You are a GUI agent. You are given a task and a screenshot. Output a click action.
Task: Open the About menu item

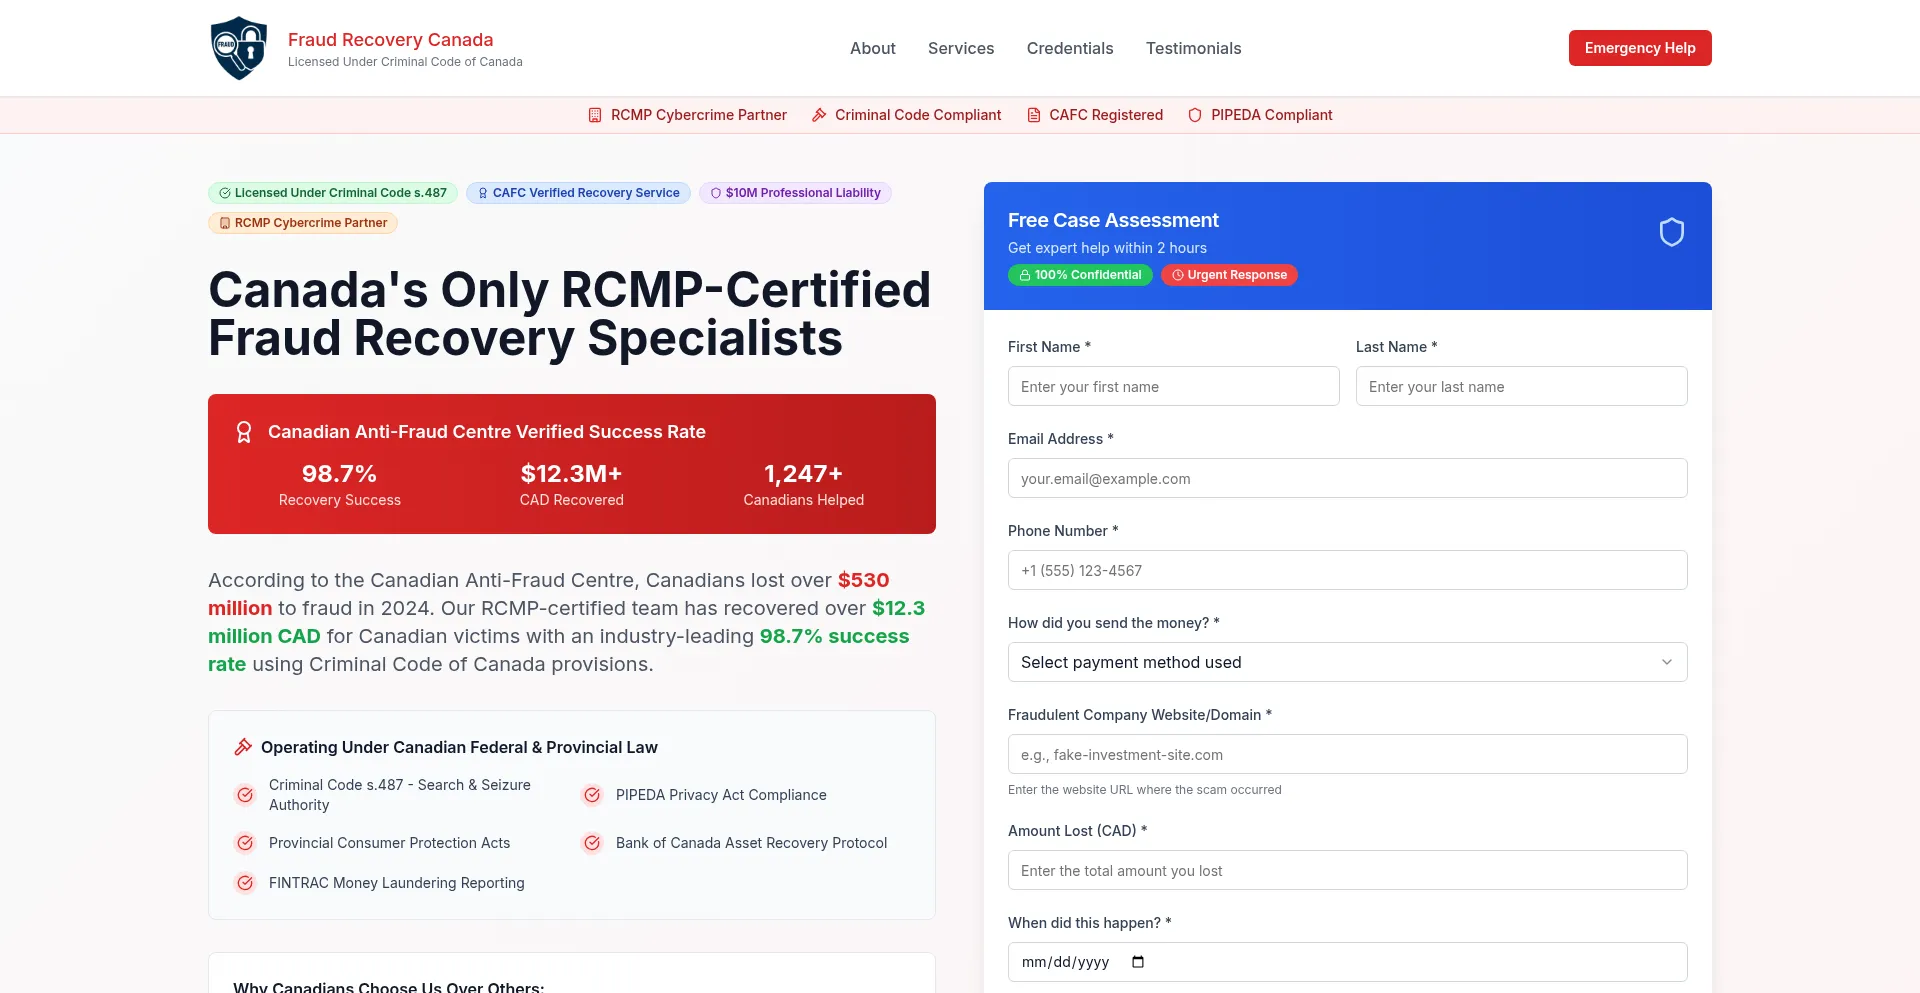(x=872, y=48)
